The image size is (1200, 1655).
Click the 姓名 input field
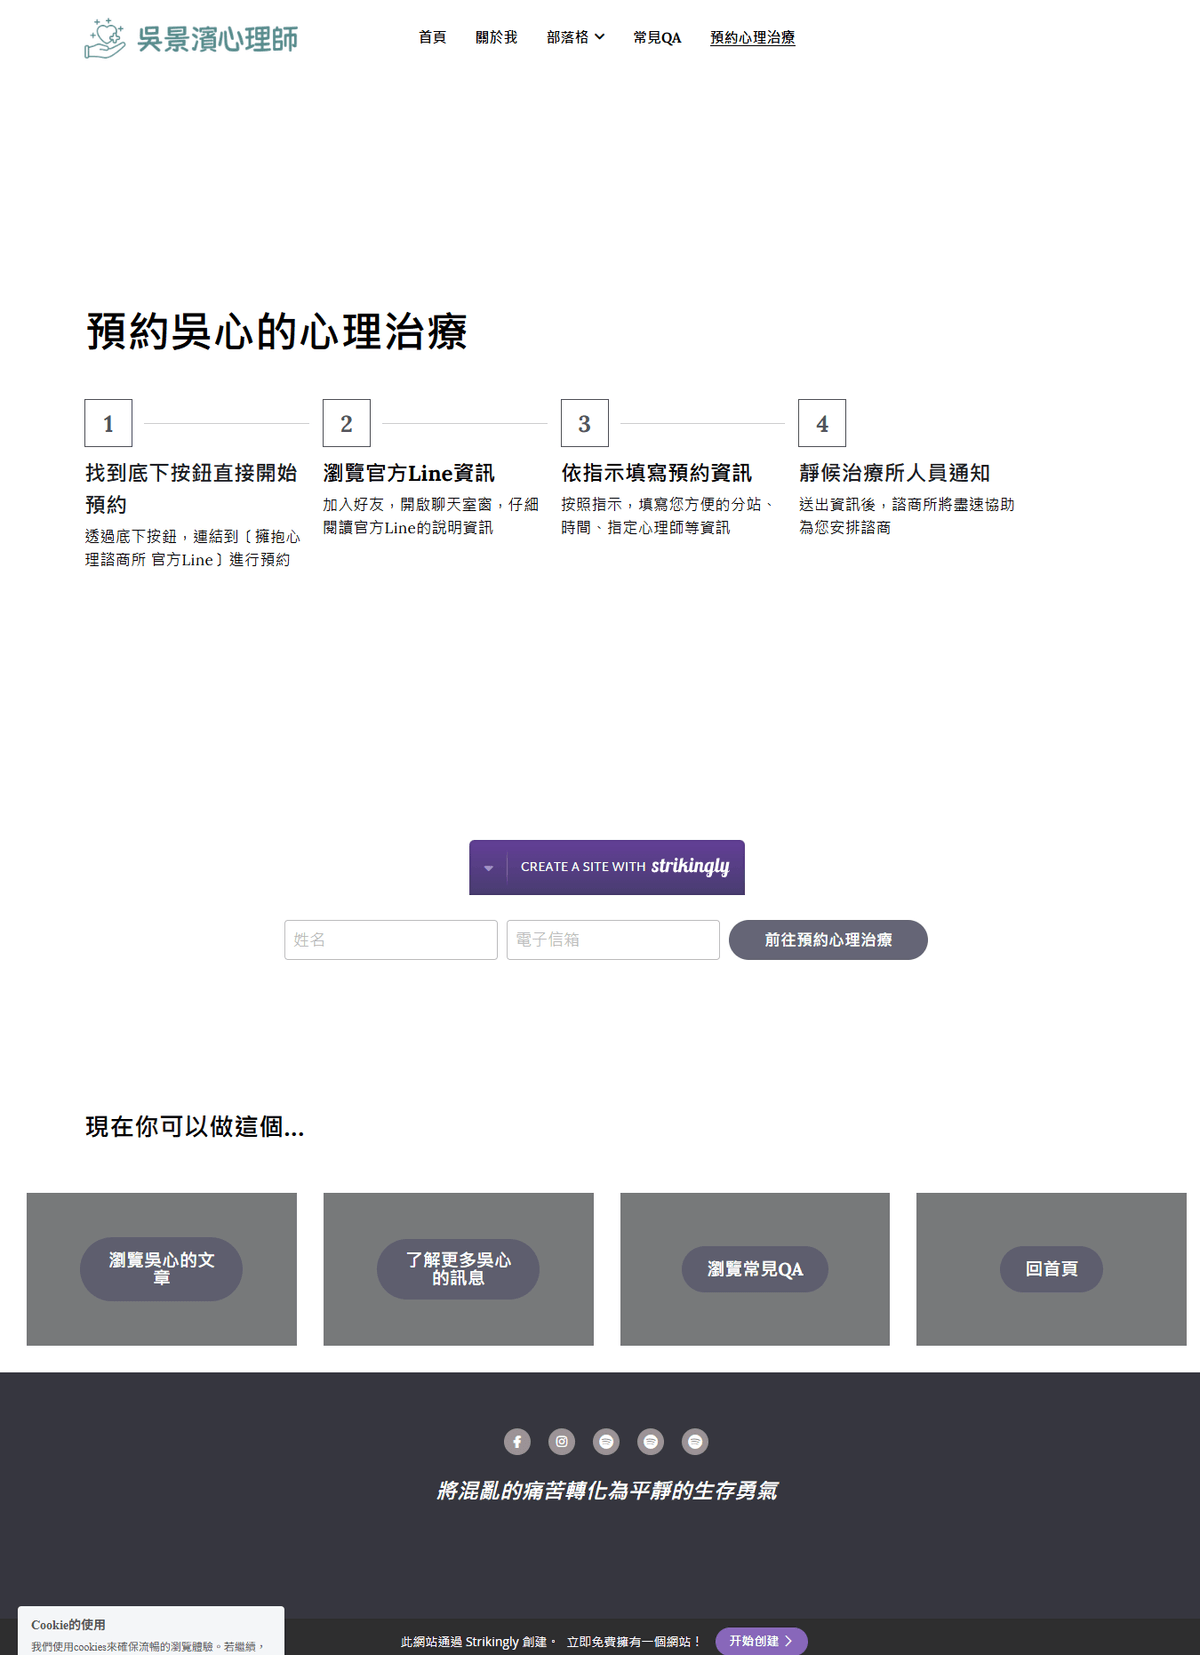tap(391, 940)
